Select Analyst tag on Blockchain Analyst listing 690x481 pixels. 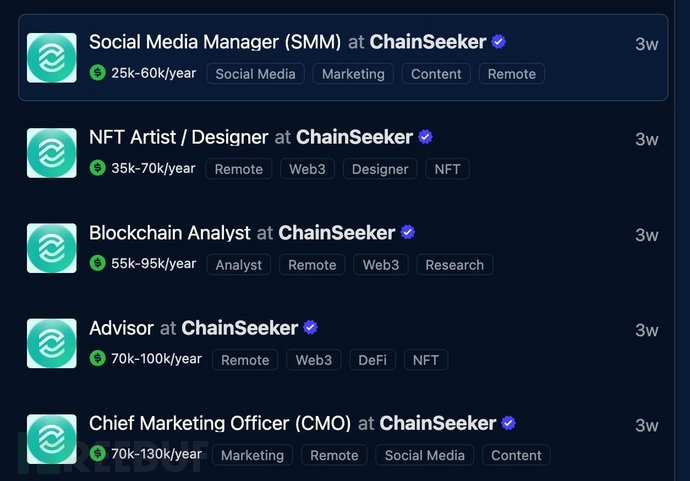(239, 265)
